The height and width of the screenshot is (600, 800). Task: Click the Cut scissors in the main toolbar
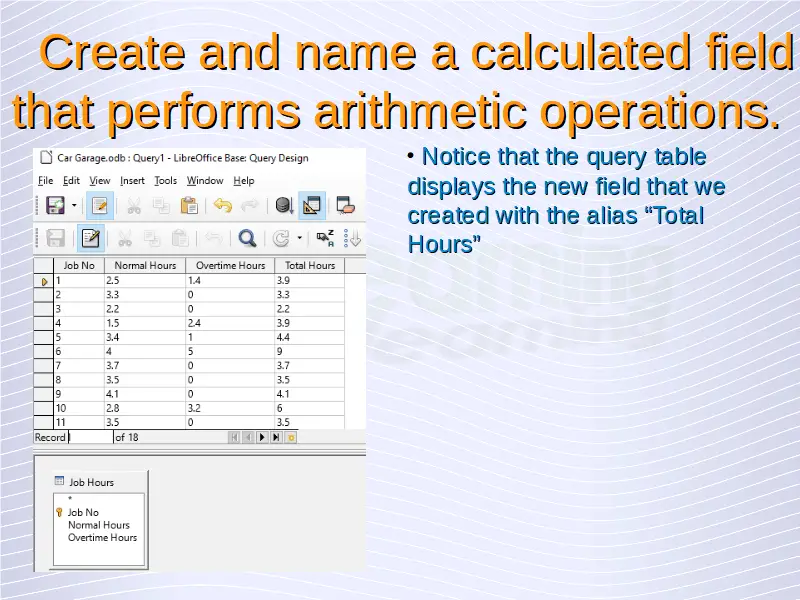point(134,206)
